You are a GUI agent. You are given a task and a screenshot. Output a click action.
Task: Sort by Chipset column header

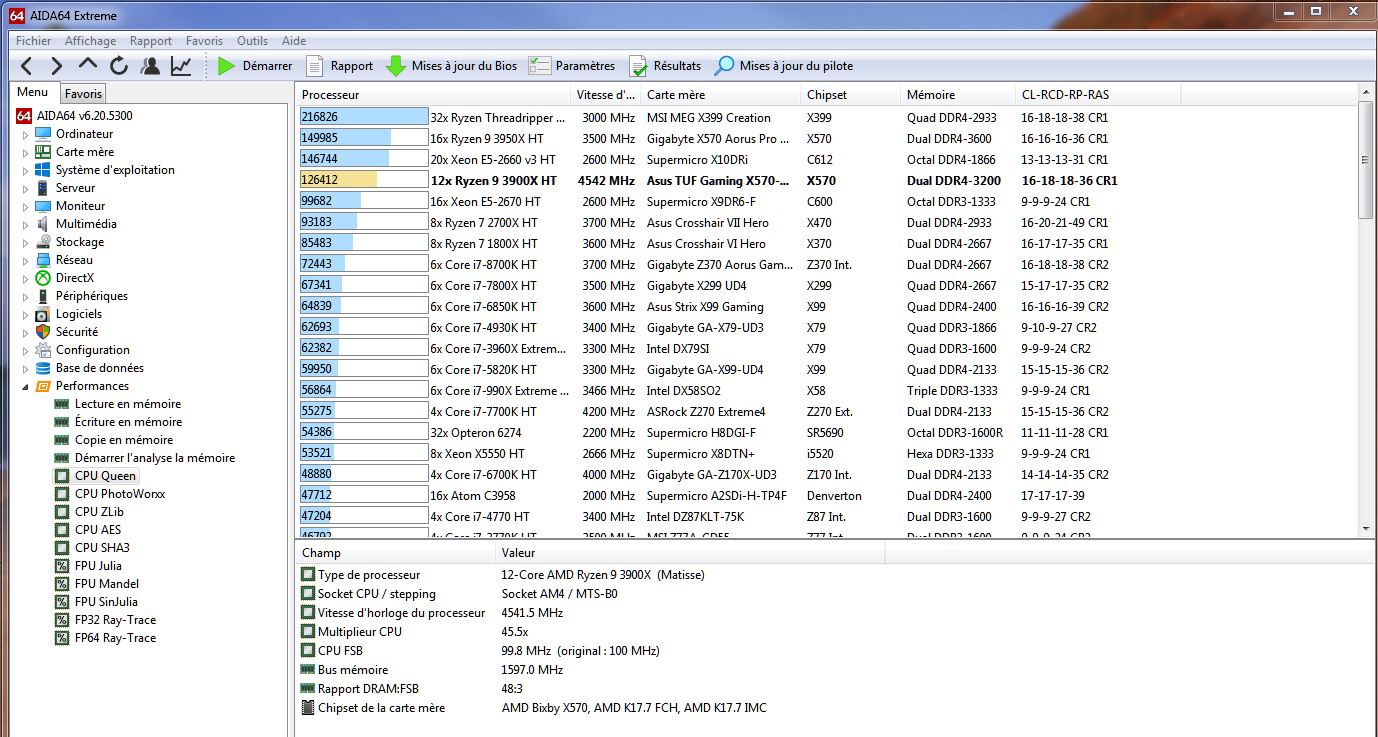click(x=851, y=95)
